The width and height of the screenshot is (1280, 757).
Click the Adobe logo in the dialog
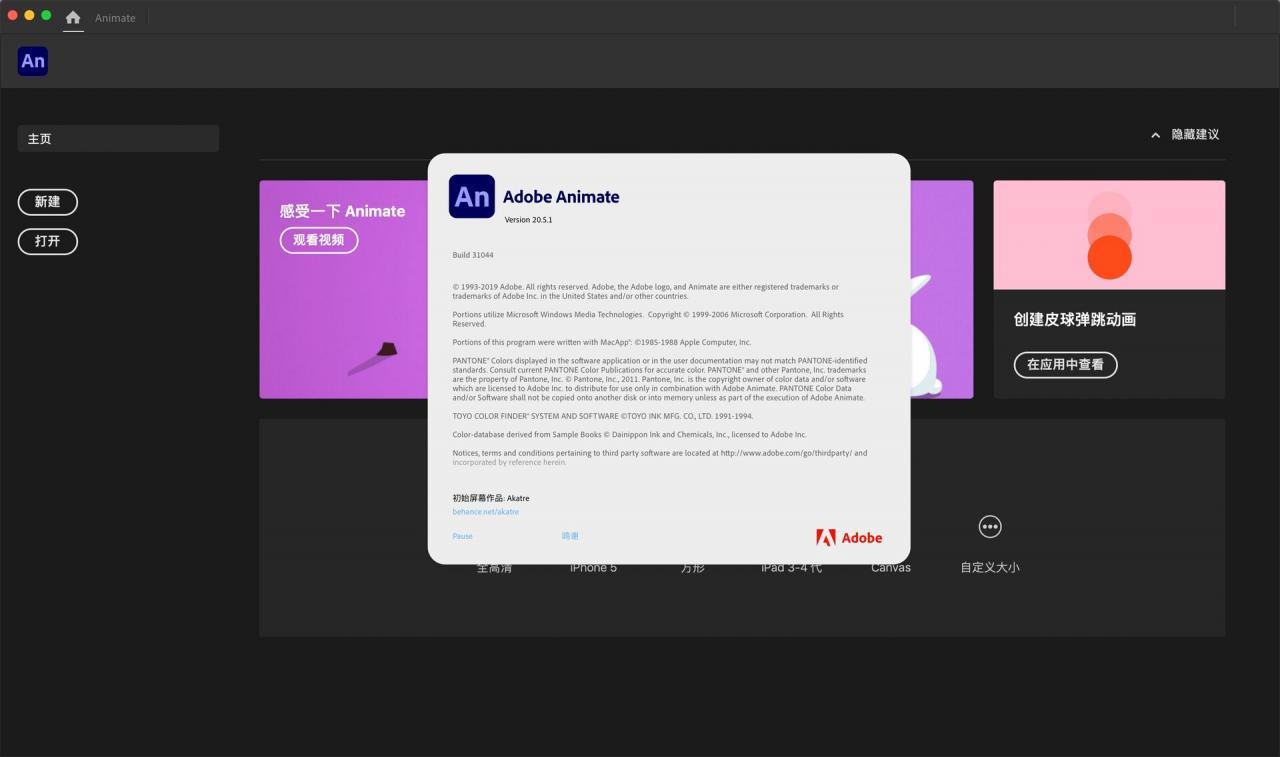pyautogui.click(x=849, y=537)
